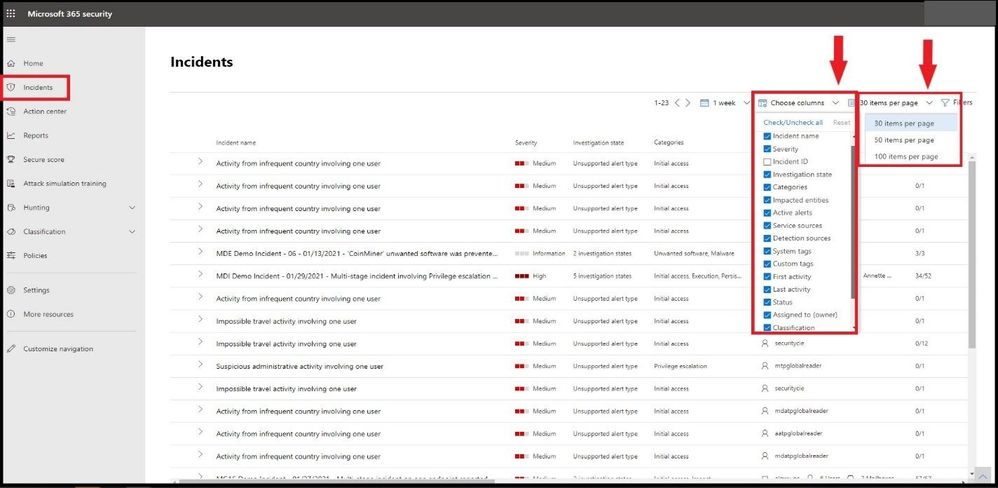Uncheck the Assigned to (owner) checkbox

[x=767, y=315]
